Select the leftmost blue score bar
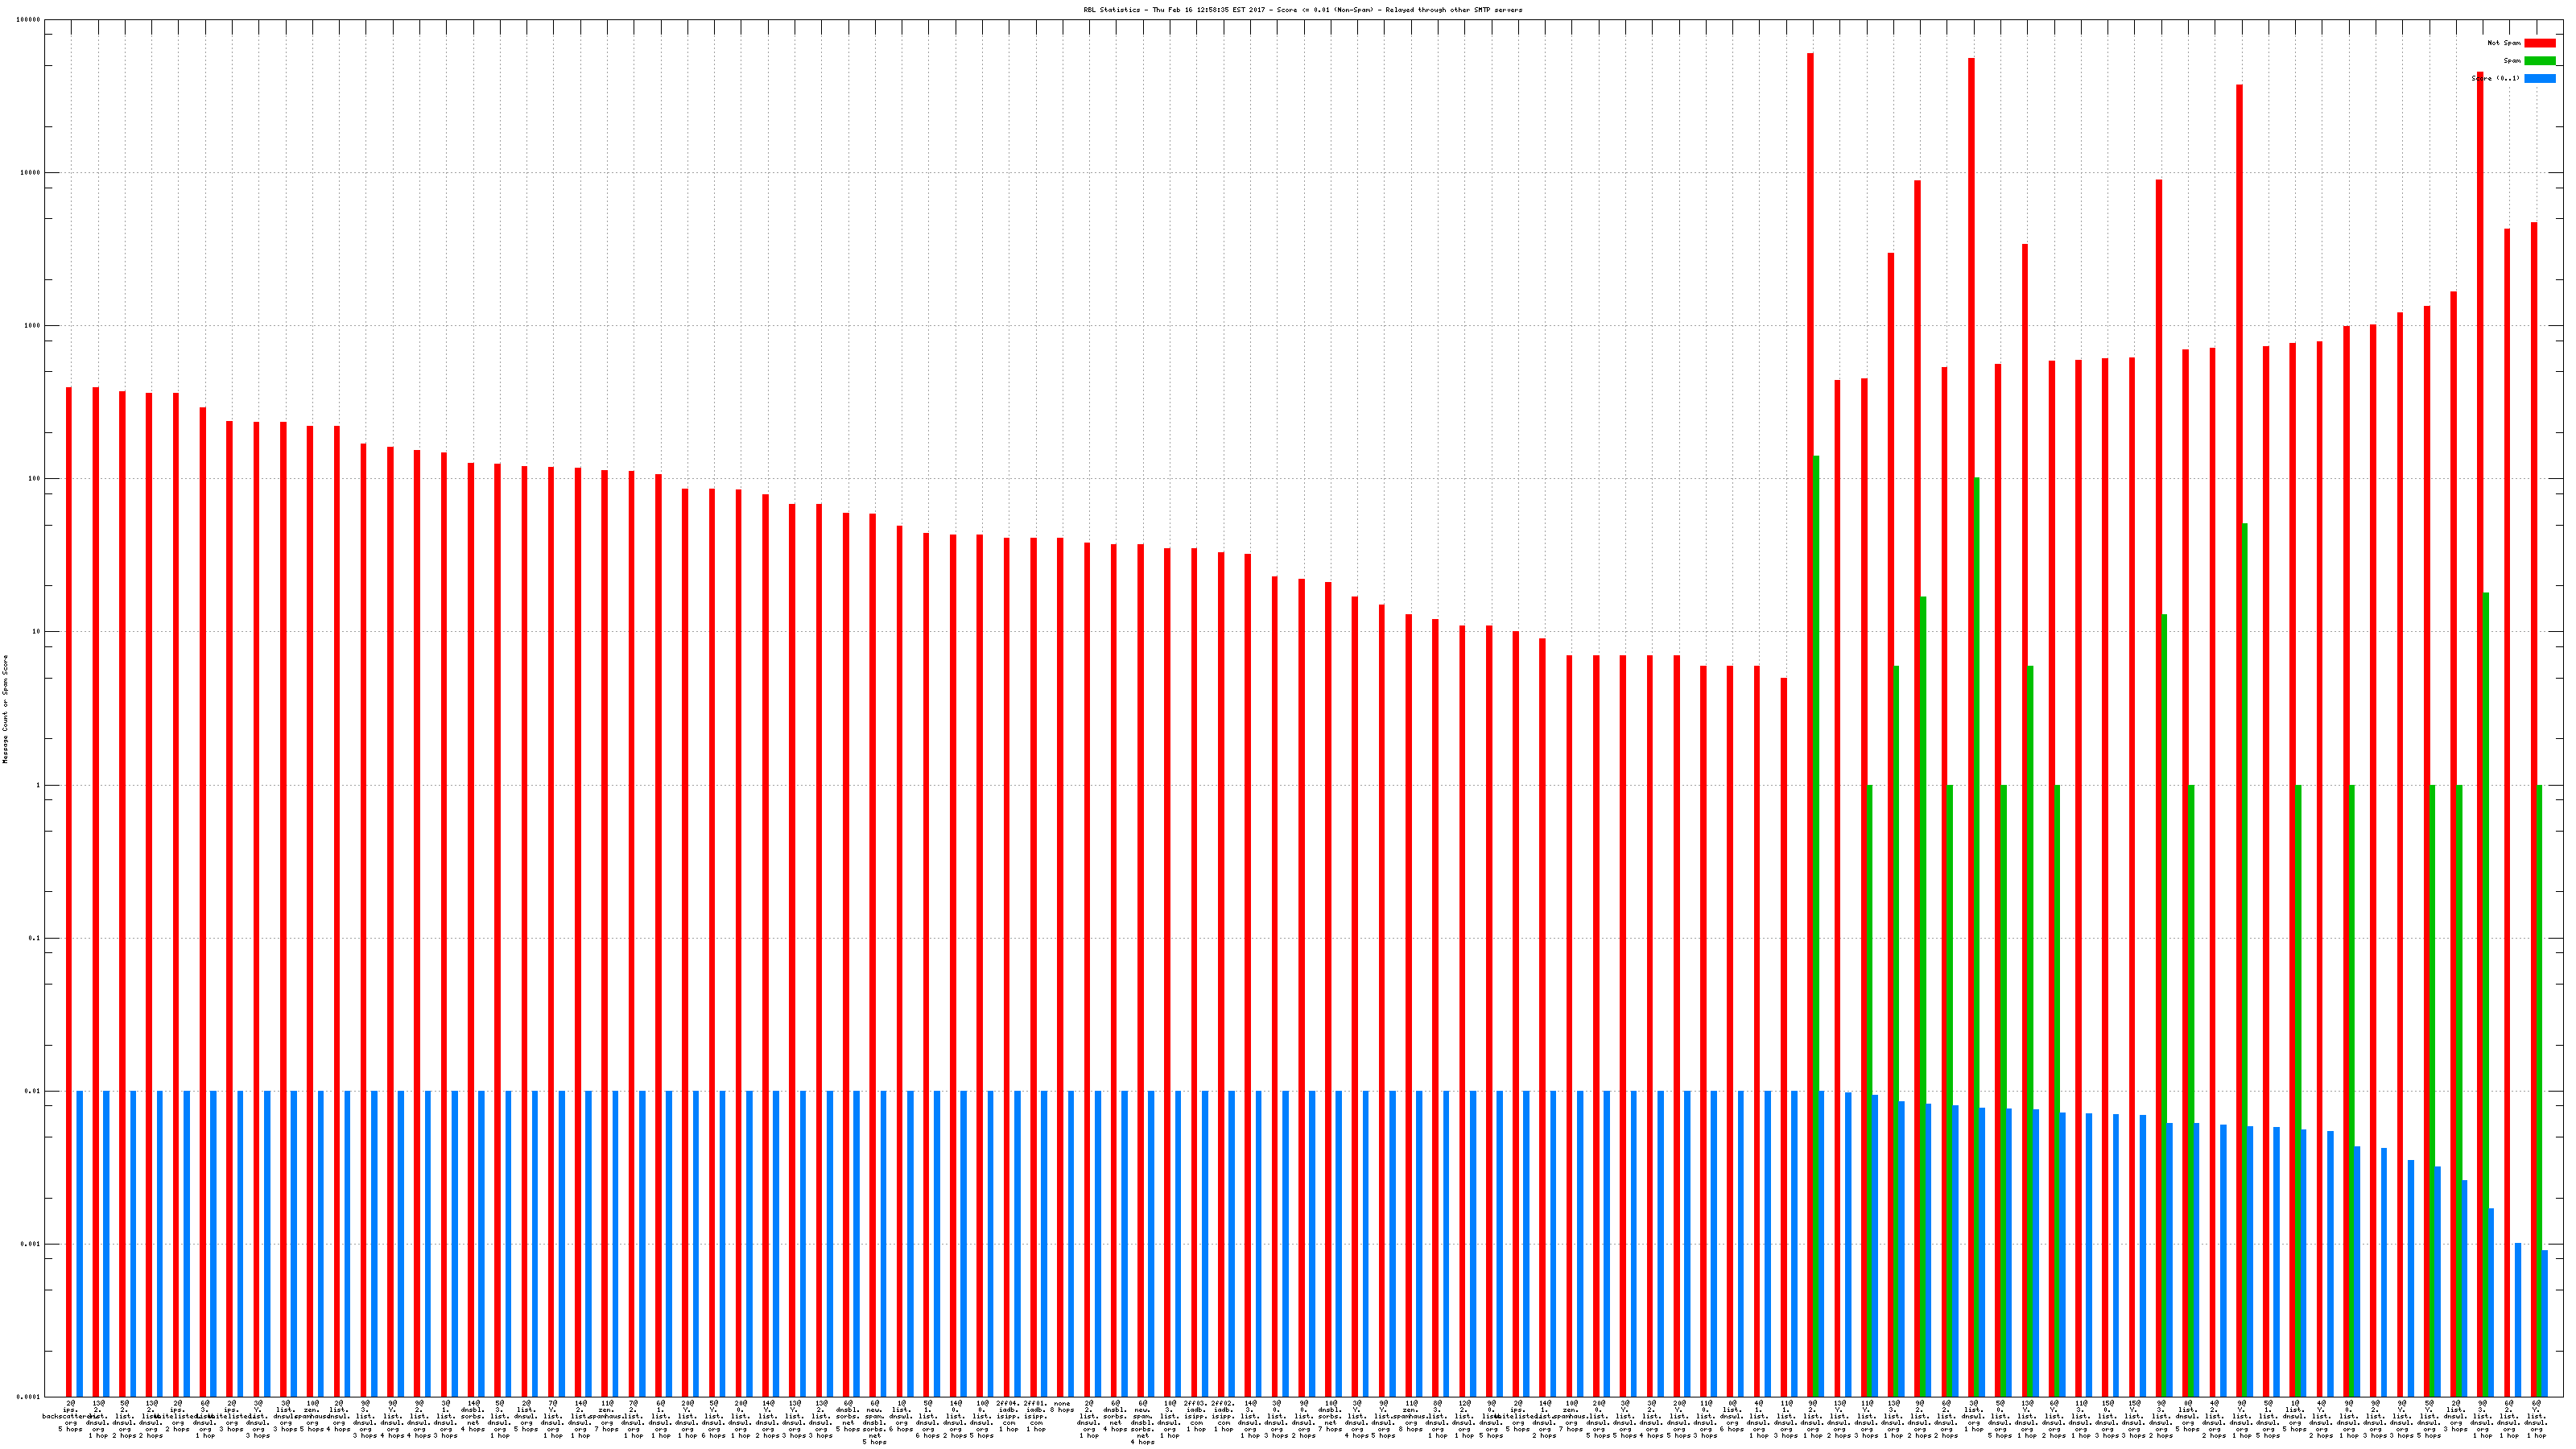 (x=80, y=1243)
